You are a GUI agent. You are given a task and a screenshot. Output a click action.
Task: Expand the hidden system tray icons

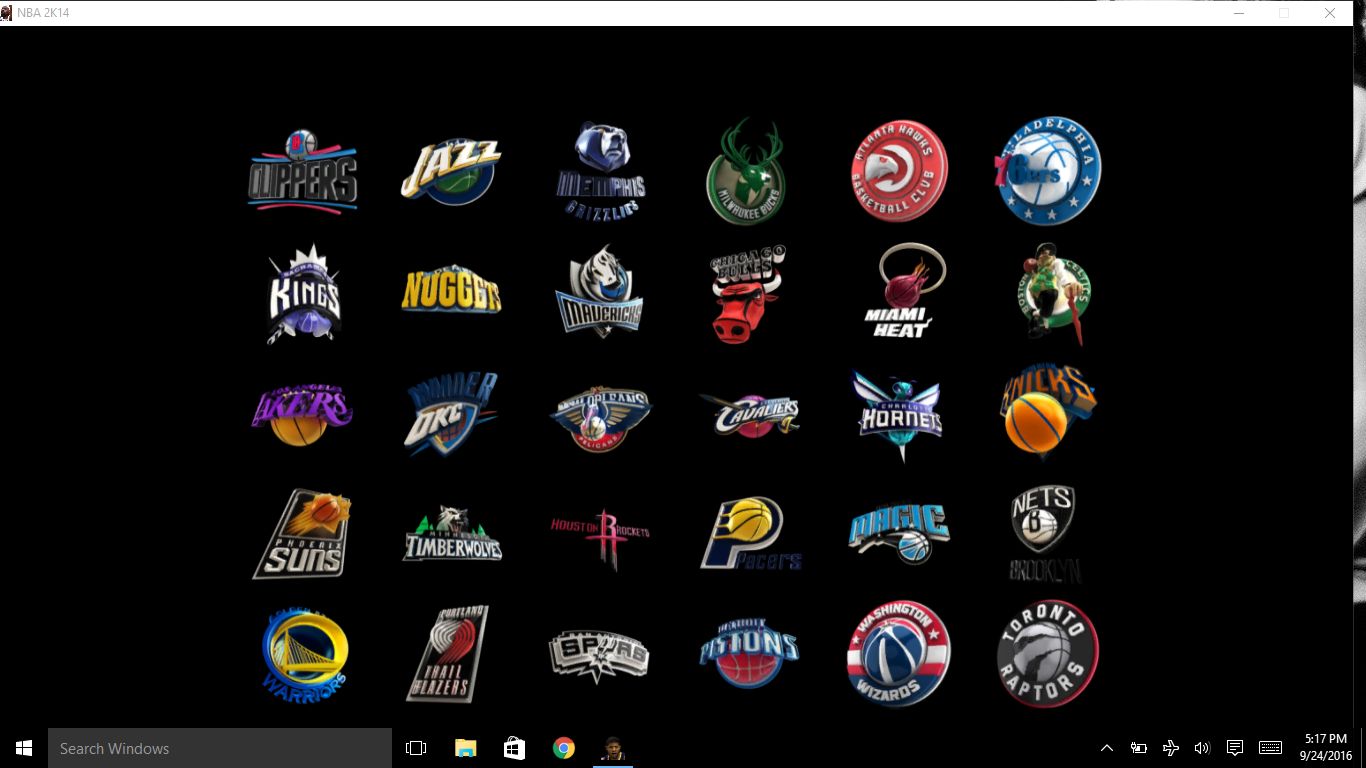(1106, 748)
